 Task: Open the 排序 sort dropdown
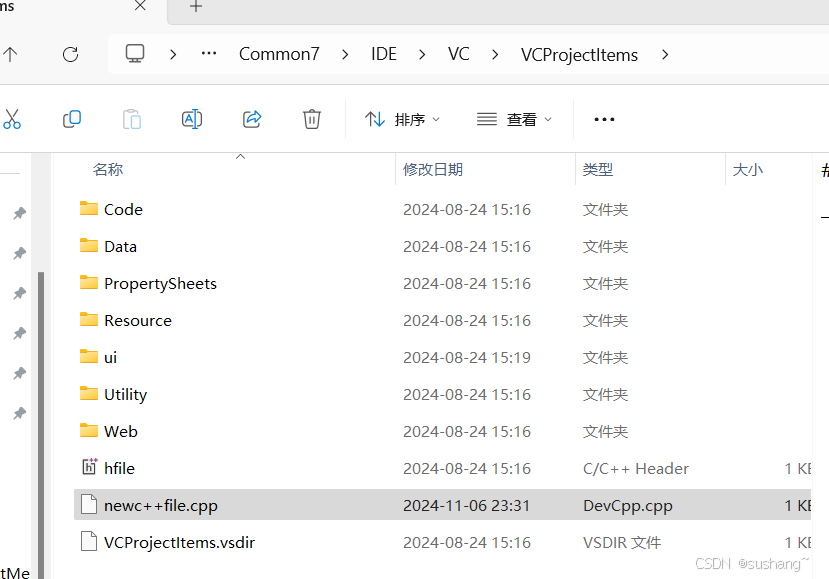click(x=402, y=120)
